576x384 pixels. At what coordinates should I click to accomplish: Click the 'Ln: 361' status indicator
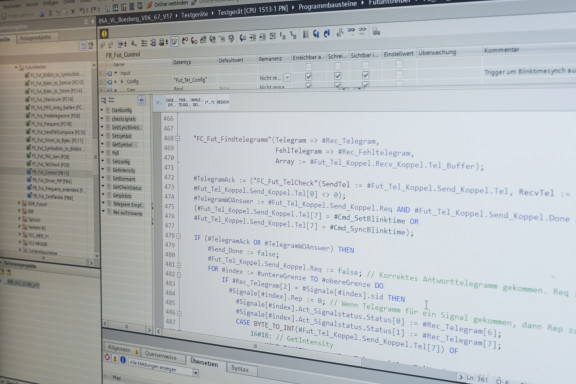click(477, 378)
